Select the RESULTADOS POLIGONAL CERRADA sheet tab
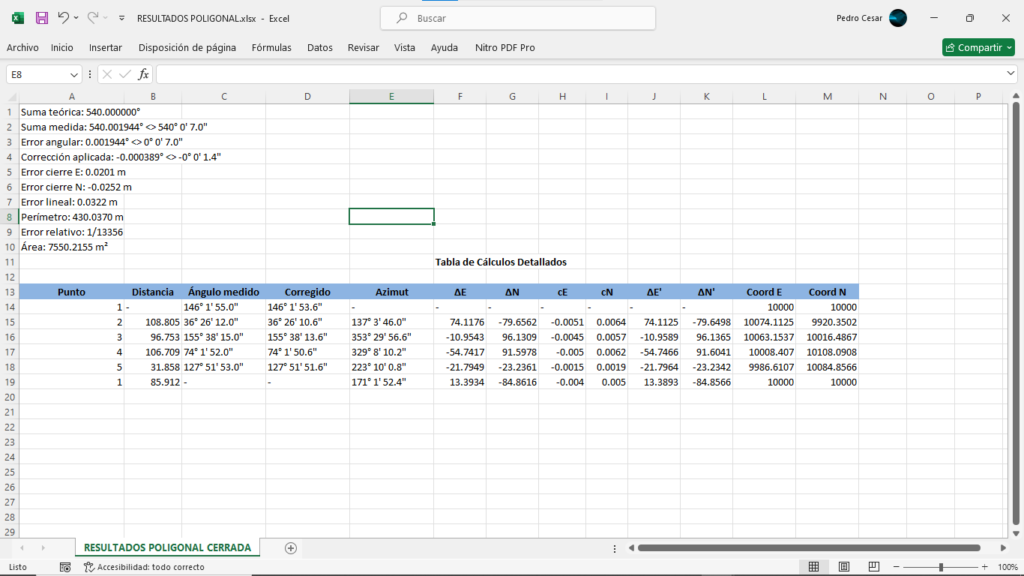Image resolution: width=1024 pixels, height=576 pixels. point(167,548)
